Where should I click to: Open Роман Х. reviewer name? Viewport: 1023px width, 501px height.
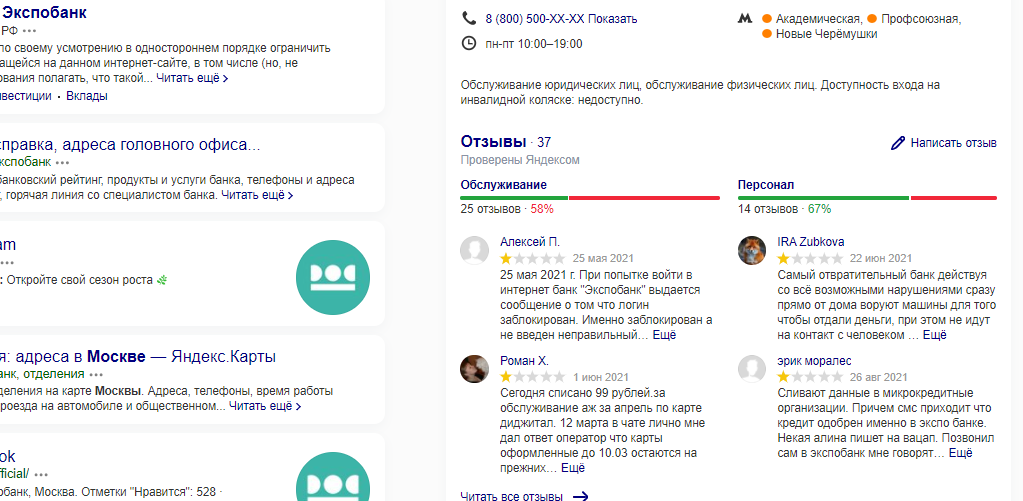point(525,361)
